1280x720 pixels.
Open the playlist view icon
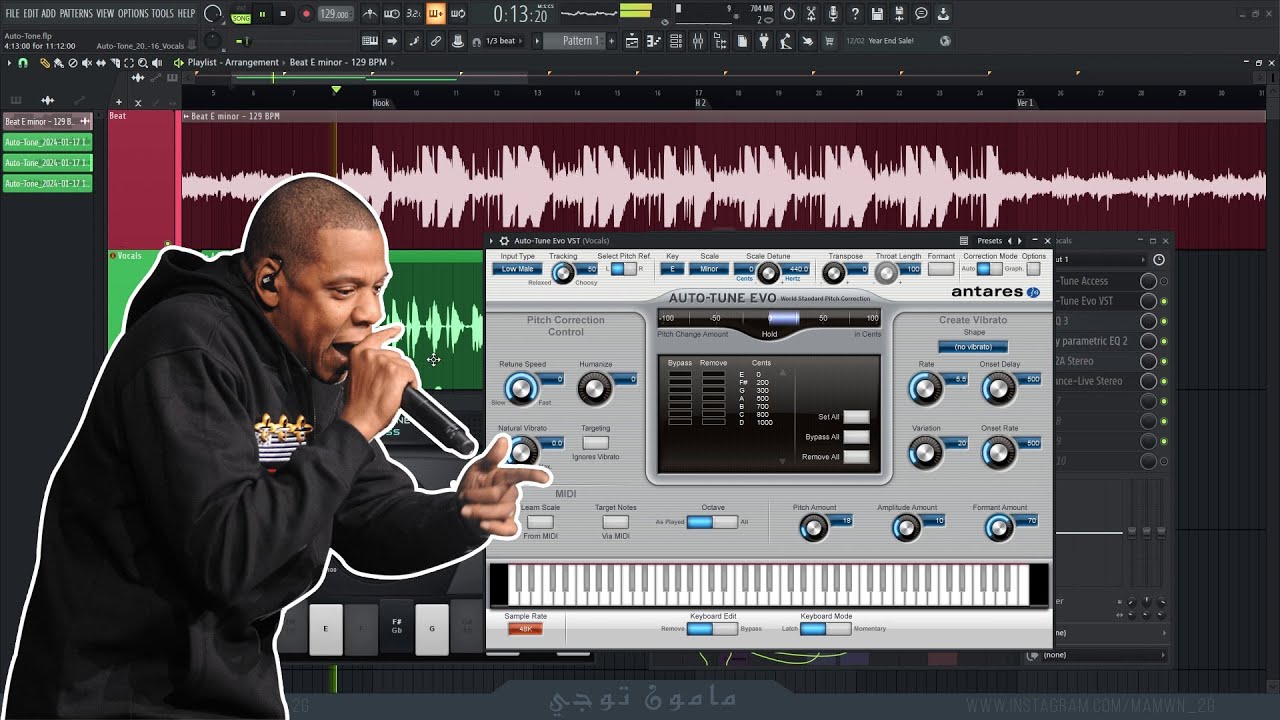[632, 41]
